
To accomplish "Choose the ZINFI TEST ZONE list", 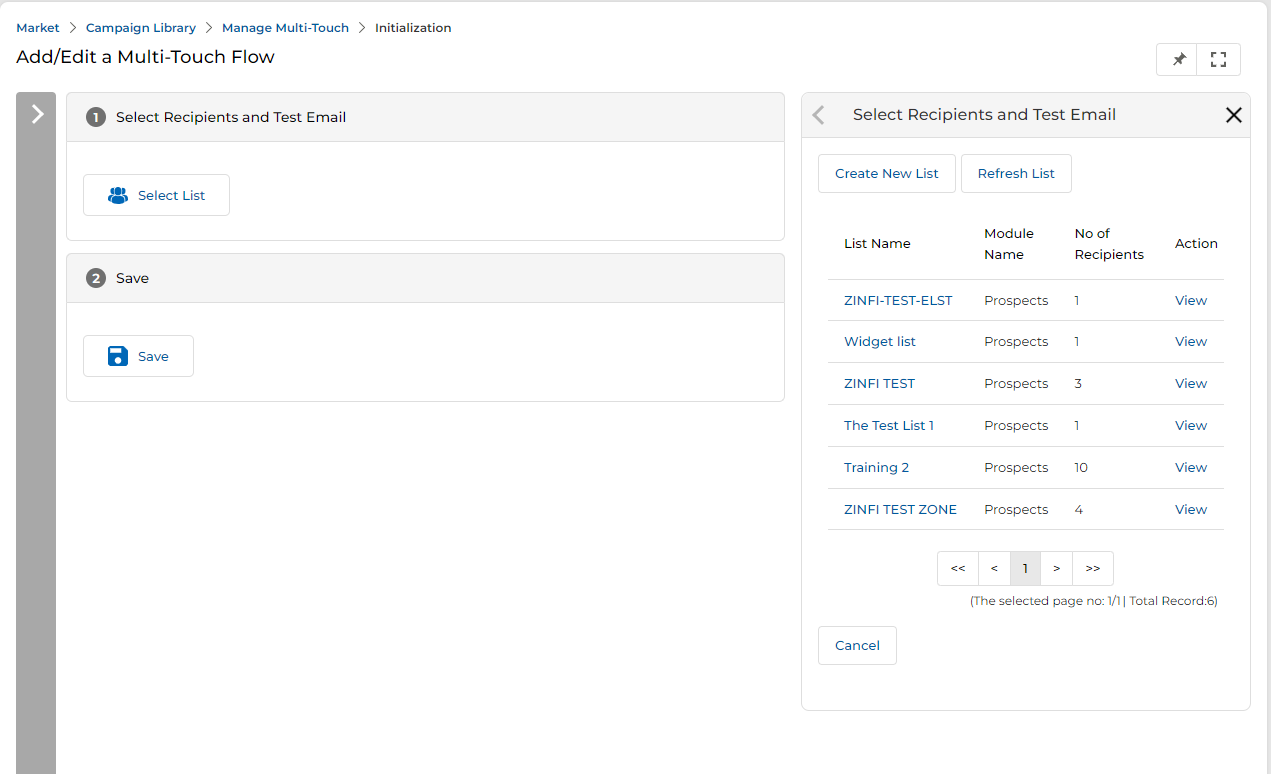I will click(900, 509).
